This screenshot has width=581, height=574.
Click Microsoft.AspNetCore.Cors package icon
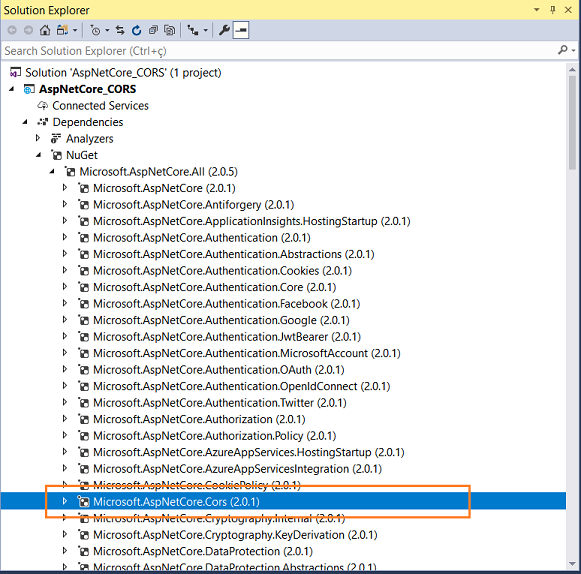click(x=84, y=502)
